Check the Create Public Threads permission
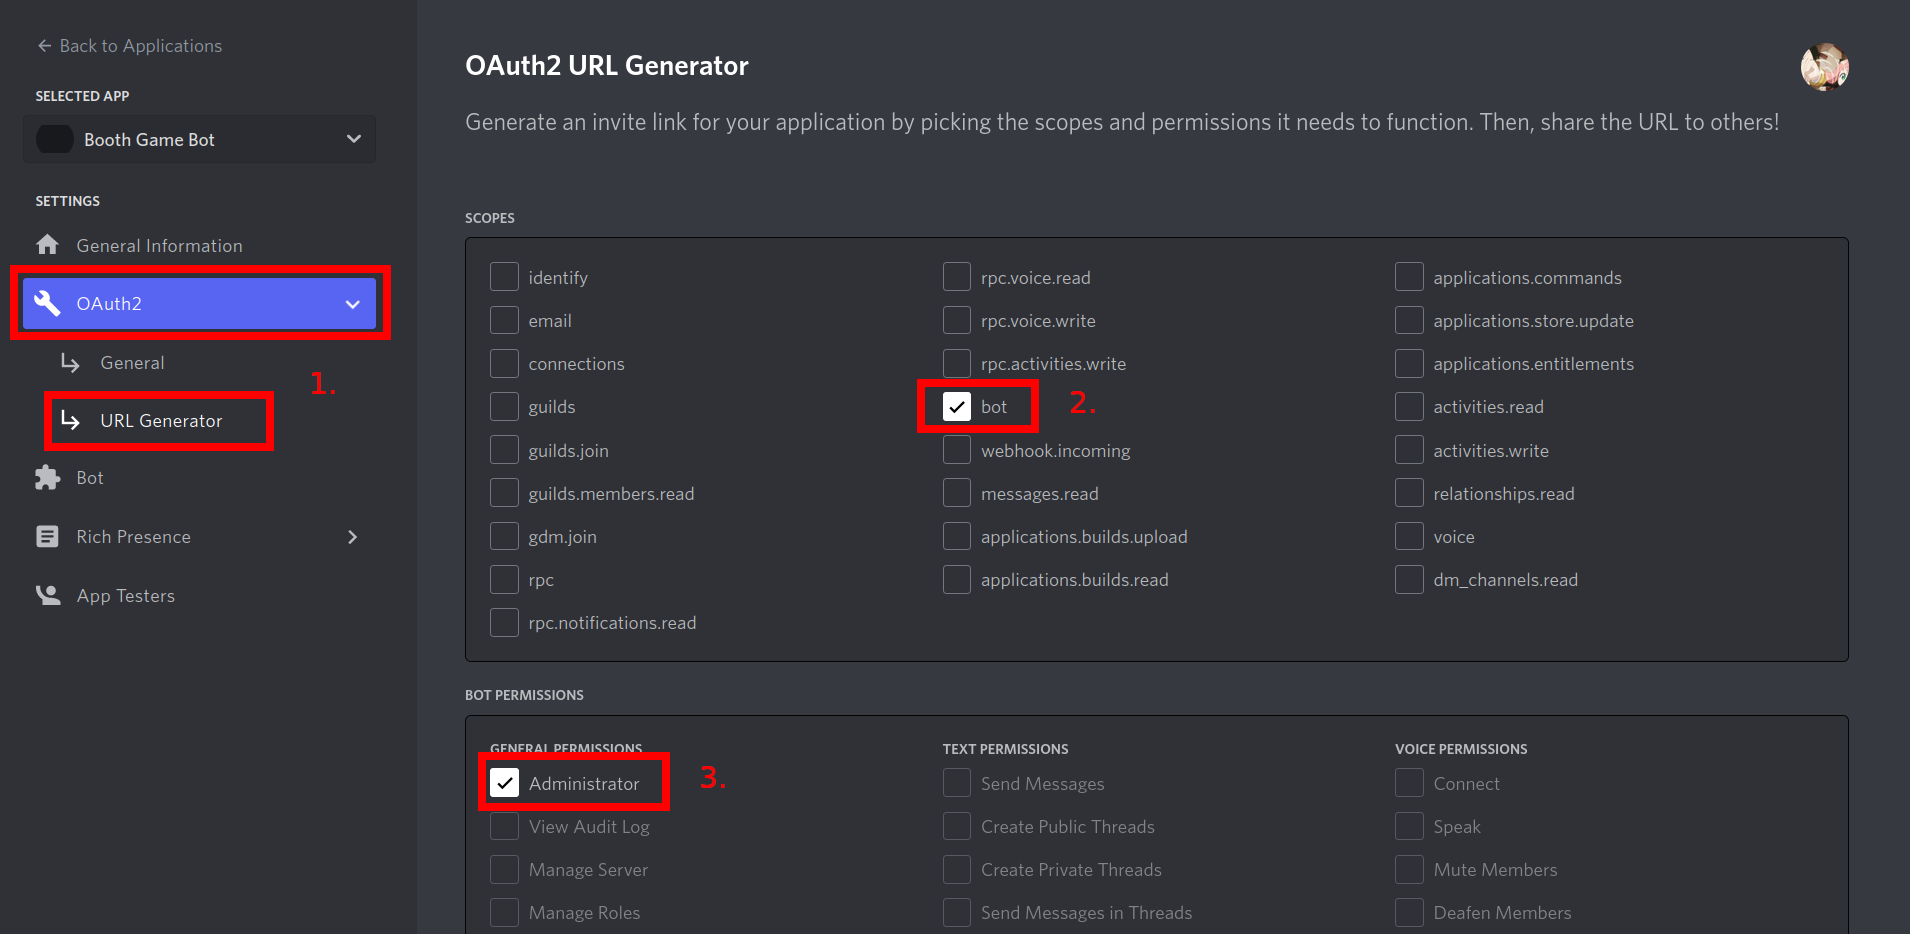Viewport: 1910px width, 934px height. (x=957, y=826)
